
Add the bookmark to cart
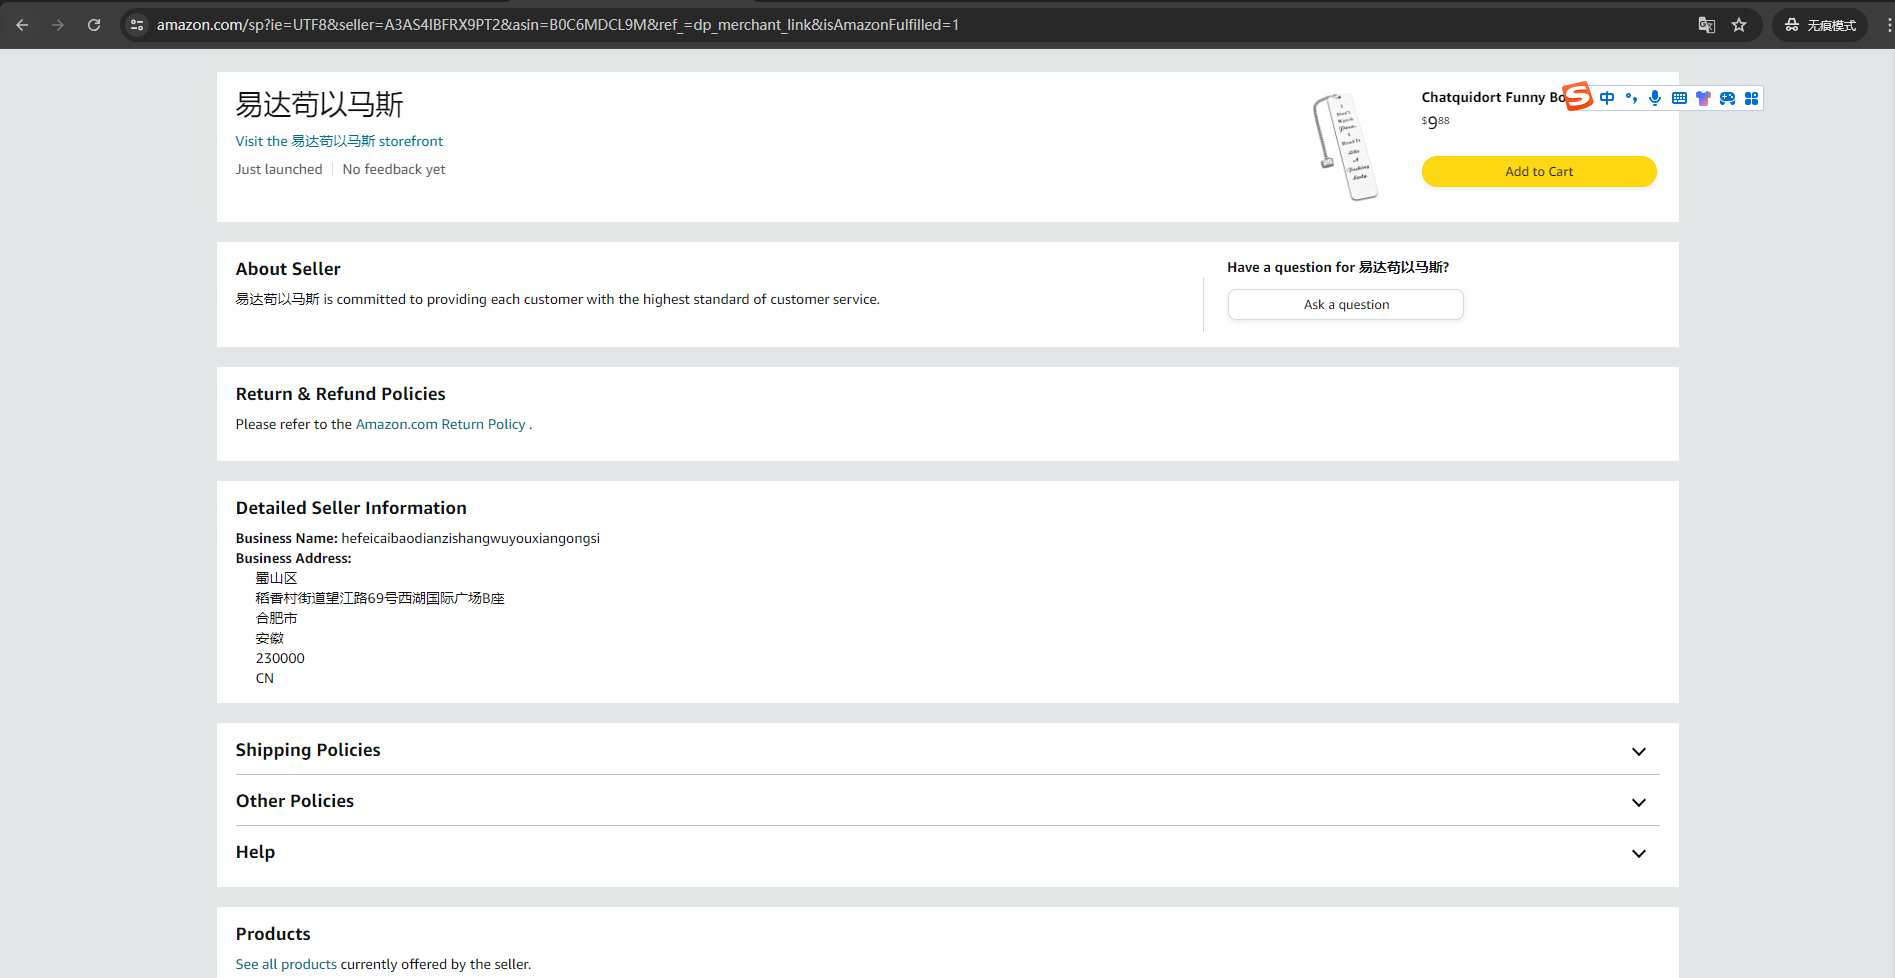pos(1539,171)
